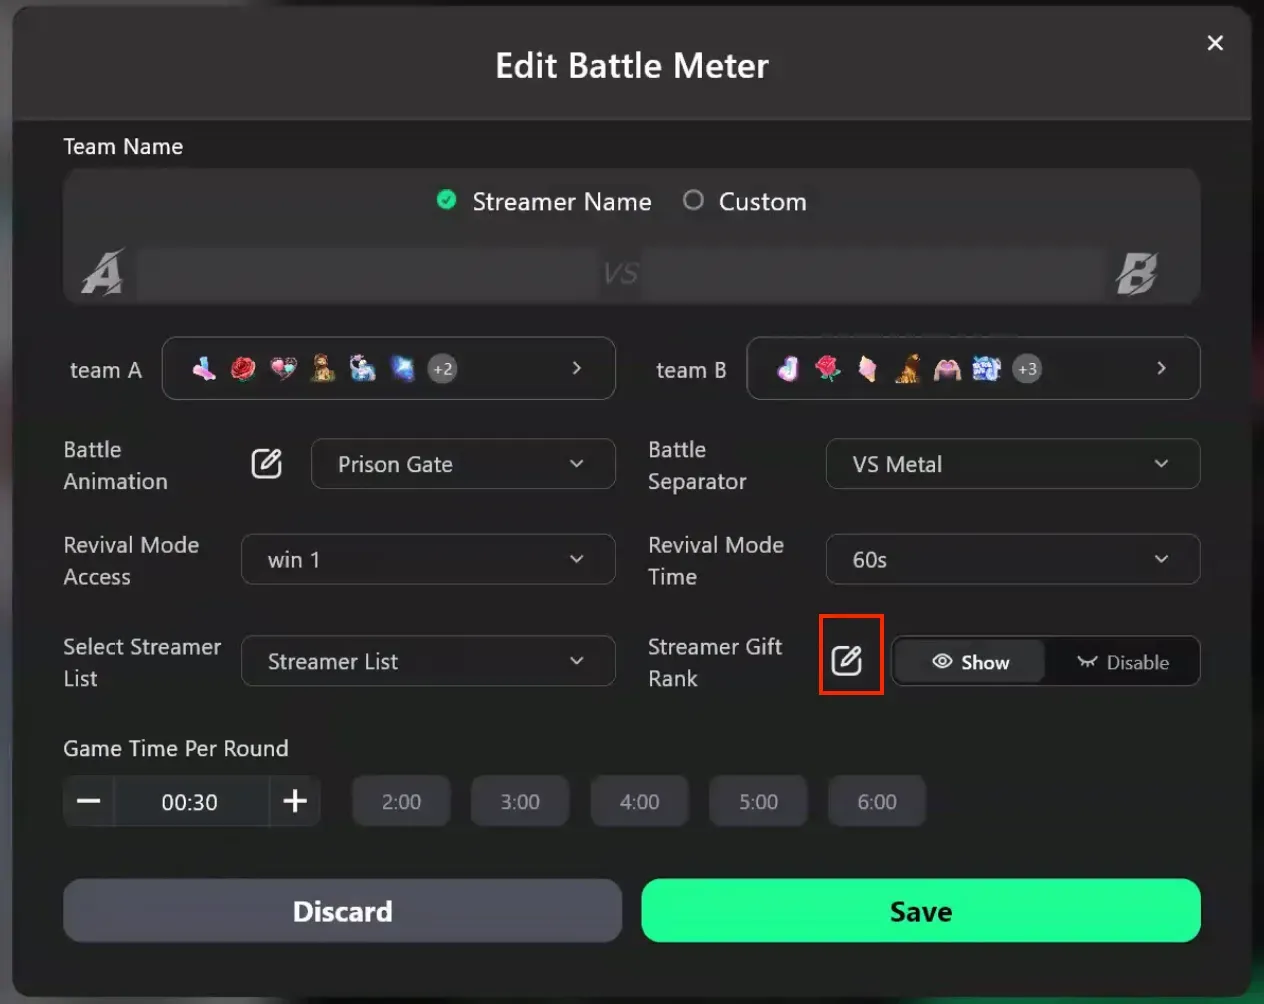The height and width of the screenshot is (1004, 1264).
Task: Save the battle meter settings
Action: coord(920,911)
